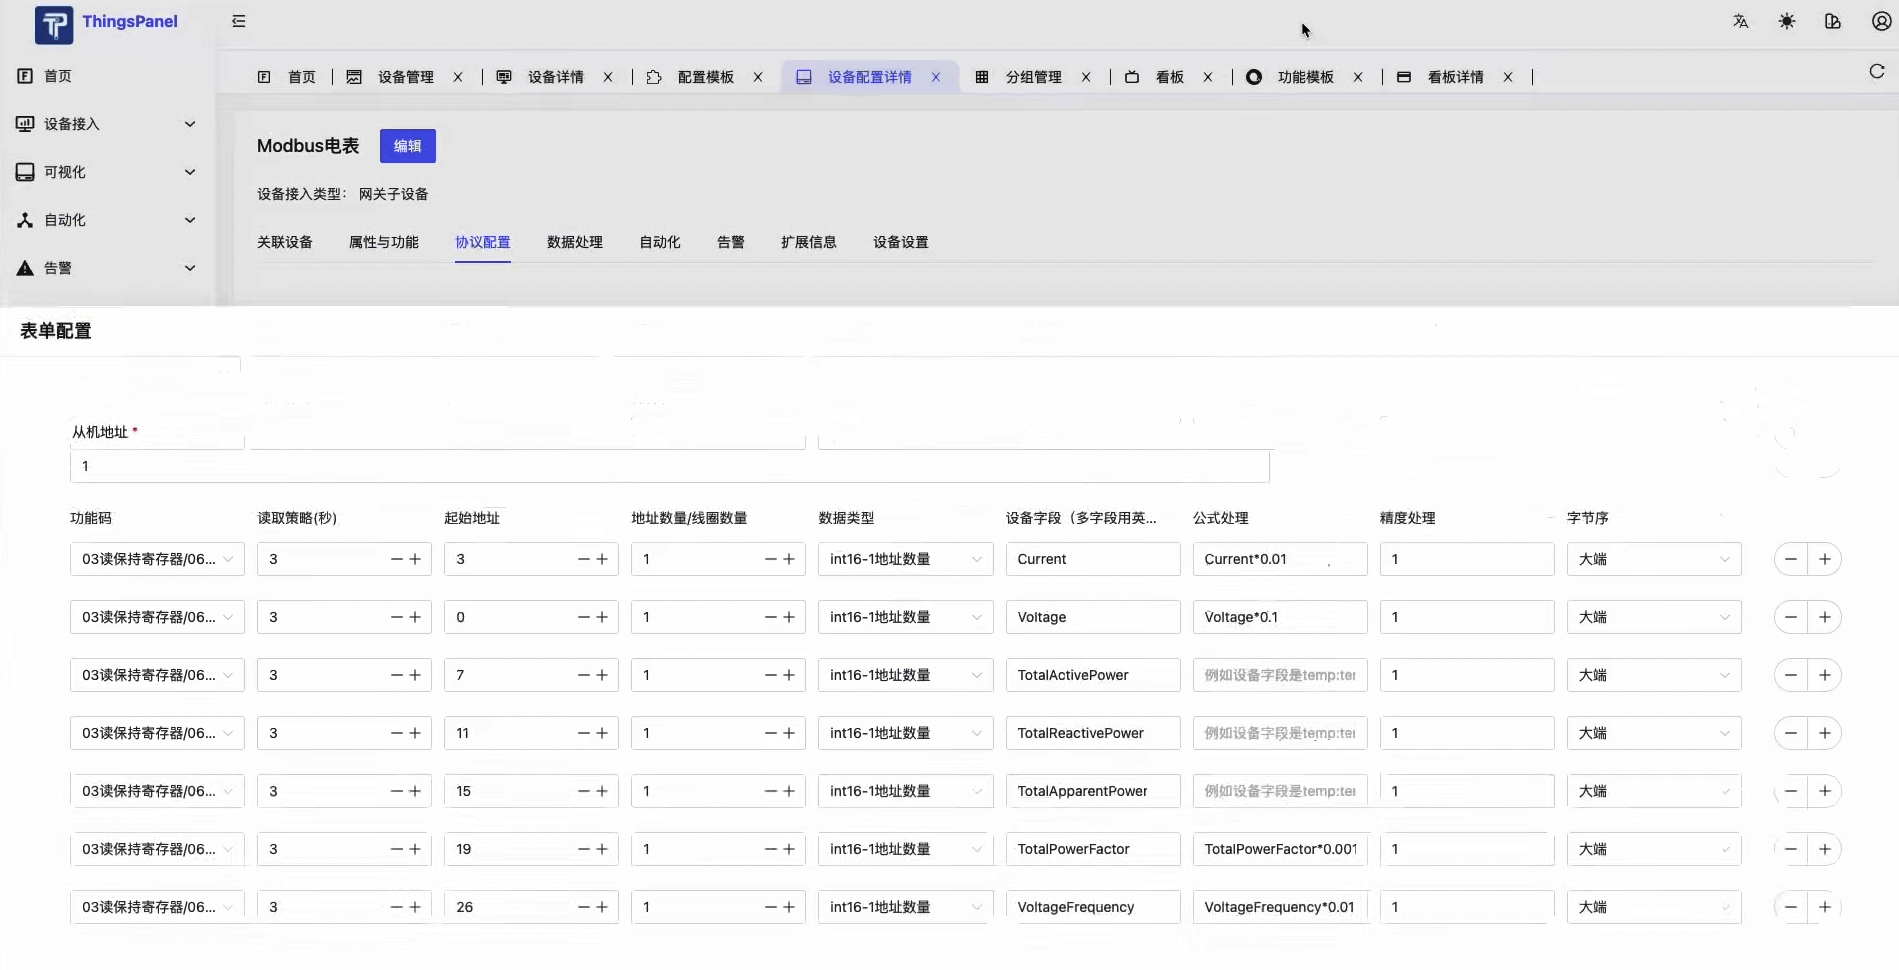Add row after the Current entry

coord(1824,559)
